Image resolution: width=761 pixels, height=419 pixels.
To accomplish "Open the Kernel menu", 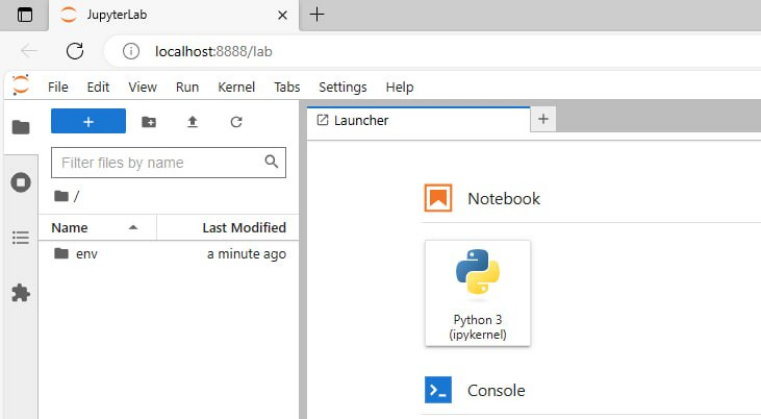I will (236, 87).
